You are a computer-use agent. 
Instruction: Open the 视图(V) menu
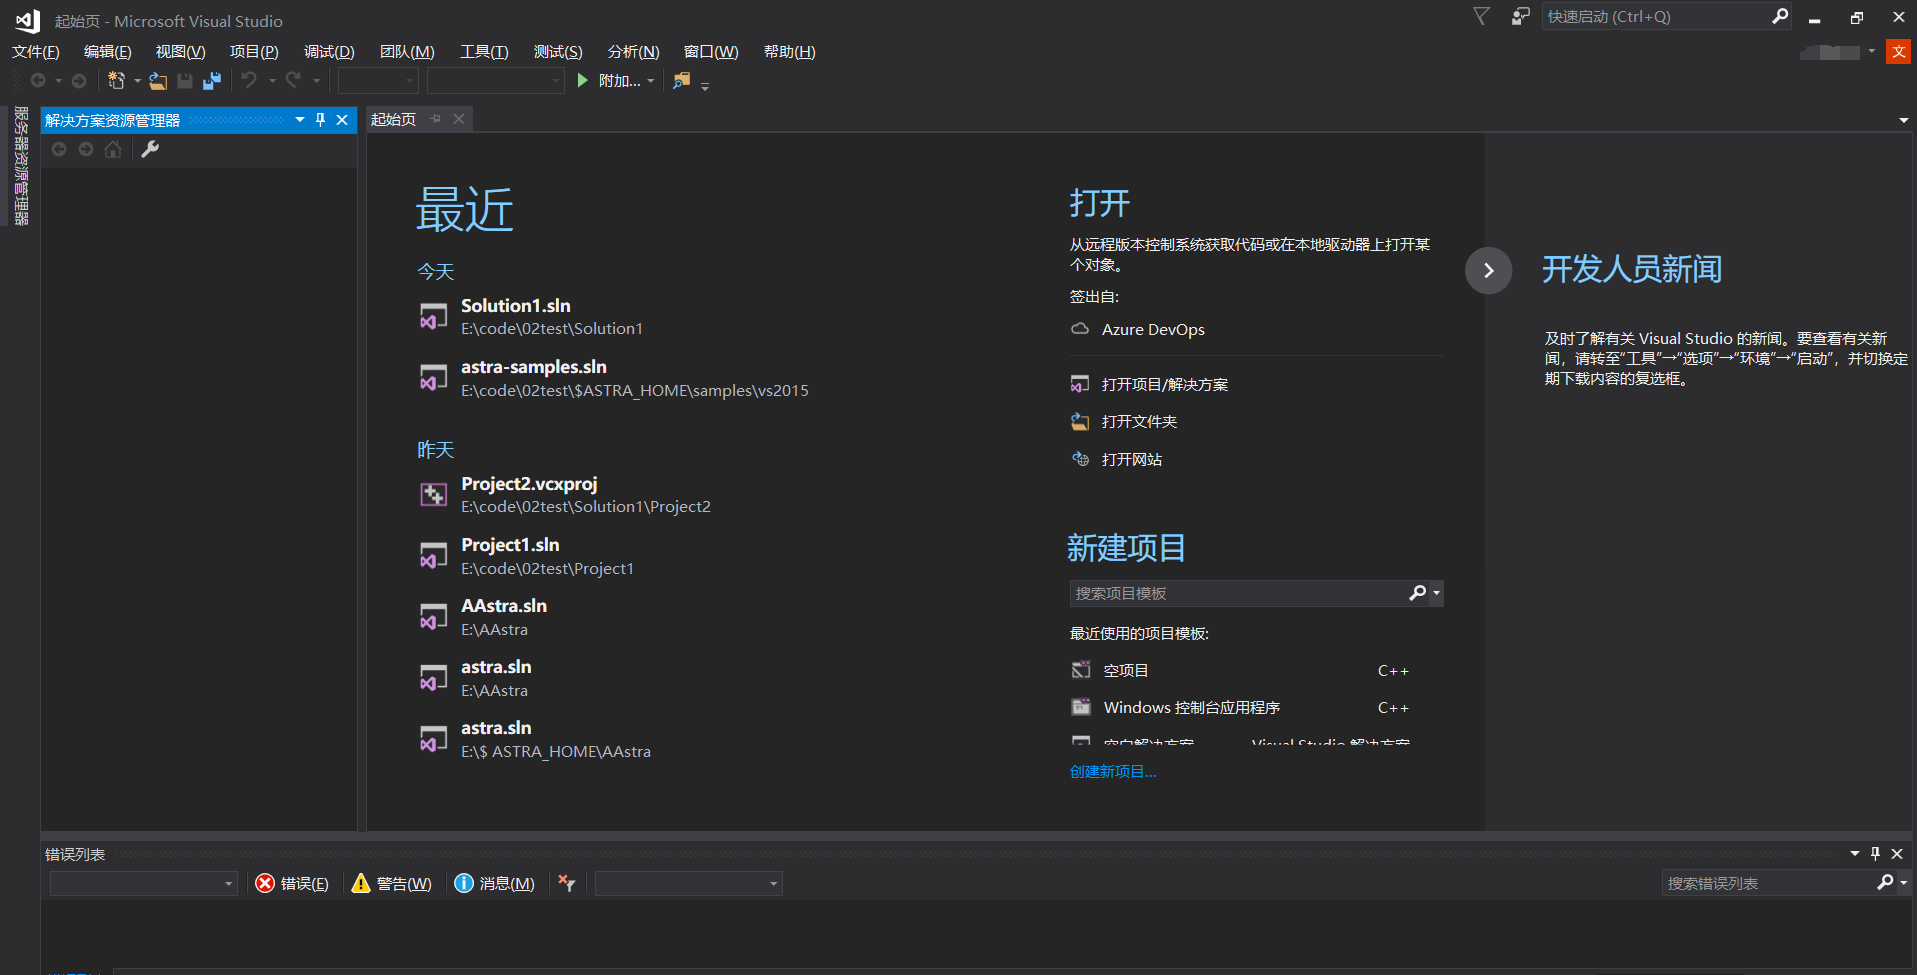[180, 52]
